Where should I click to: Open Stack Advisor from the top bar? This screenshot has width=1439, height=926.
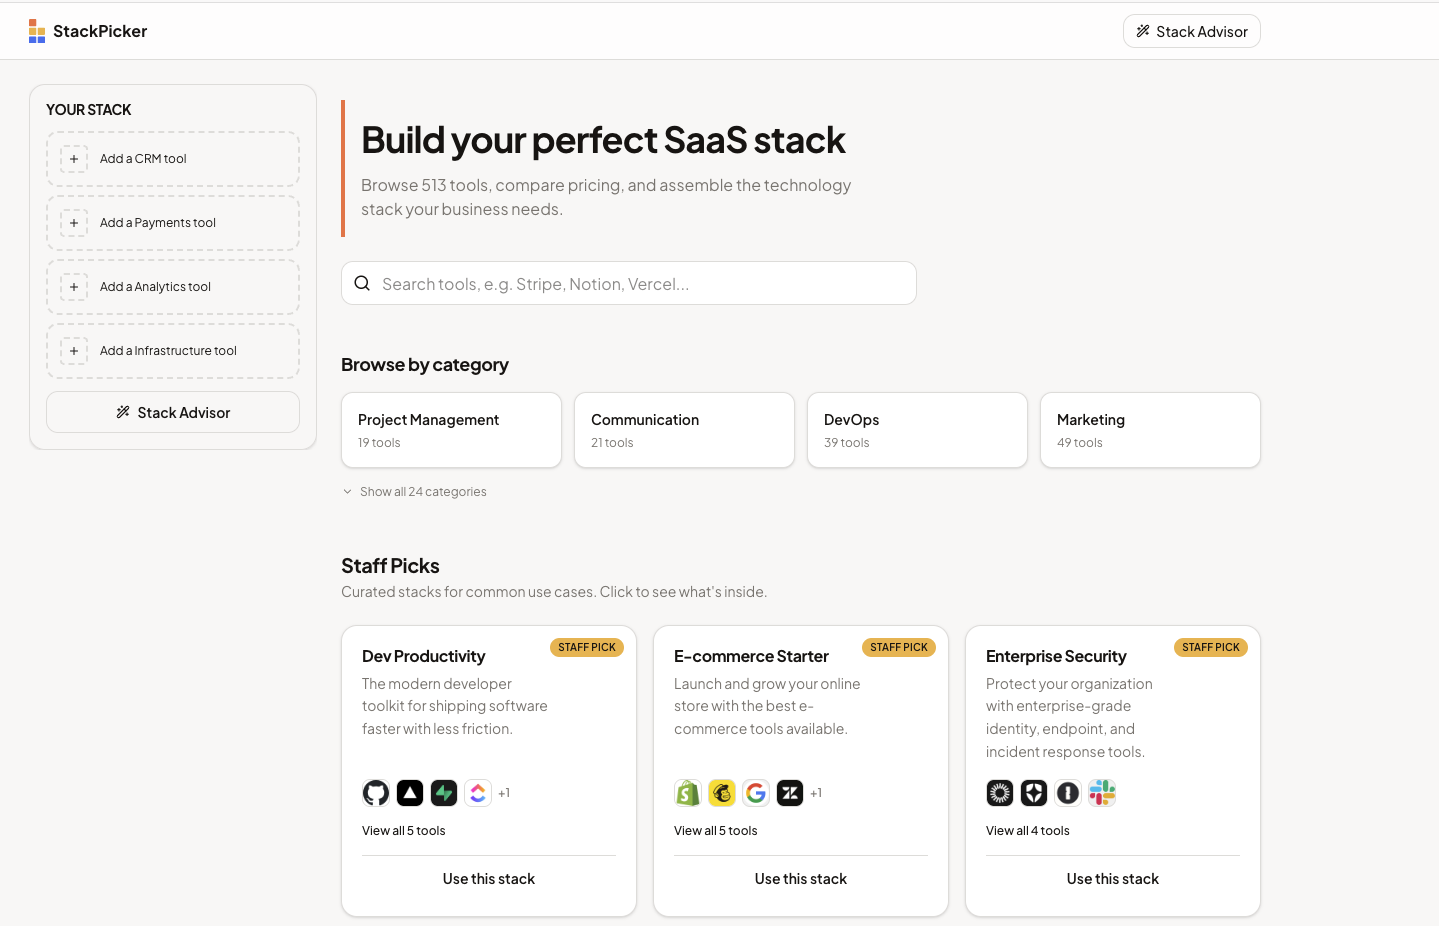coord(1191,31)
